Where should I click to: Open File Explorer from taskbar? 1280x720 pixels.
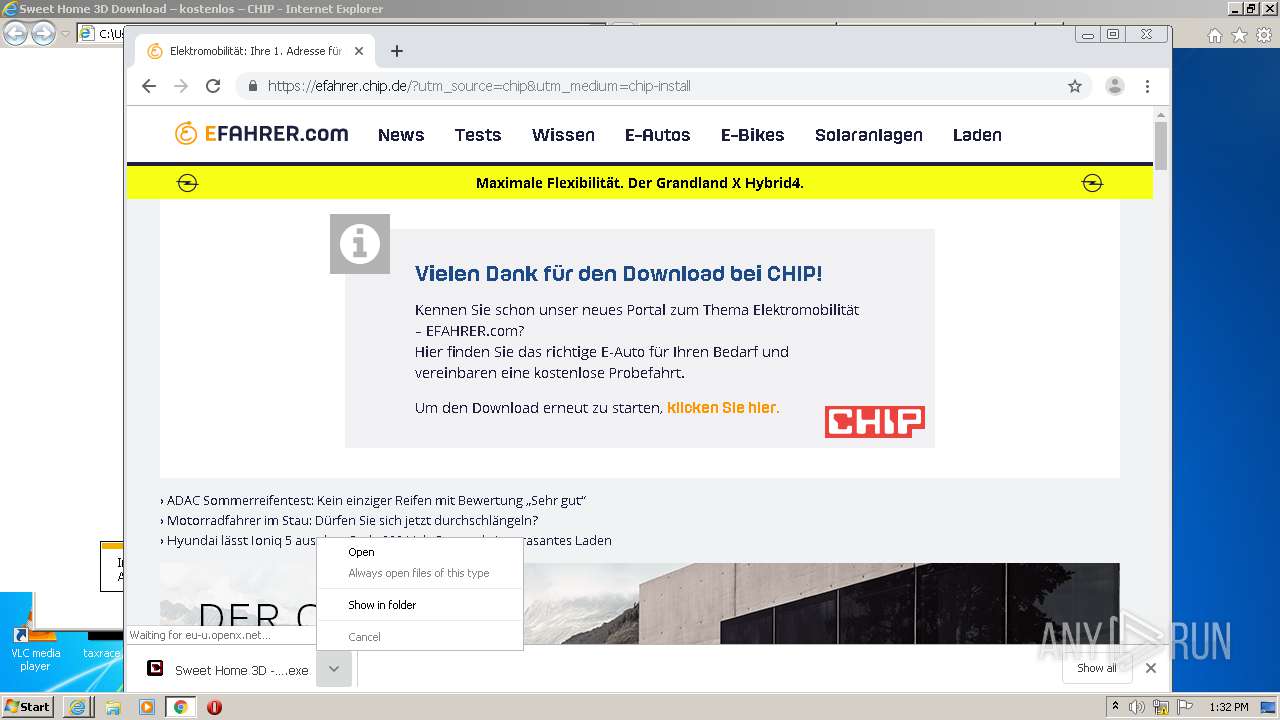point(112,707)
